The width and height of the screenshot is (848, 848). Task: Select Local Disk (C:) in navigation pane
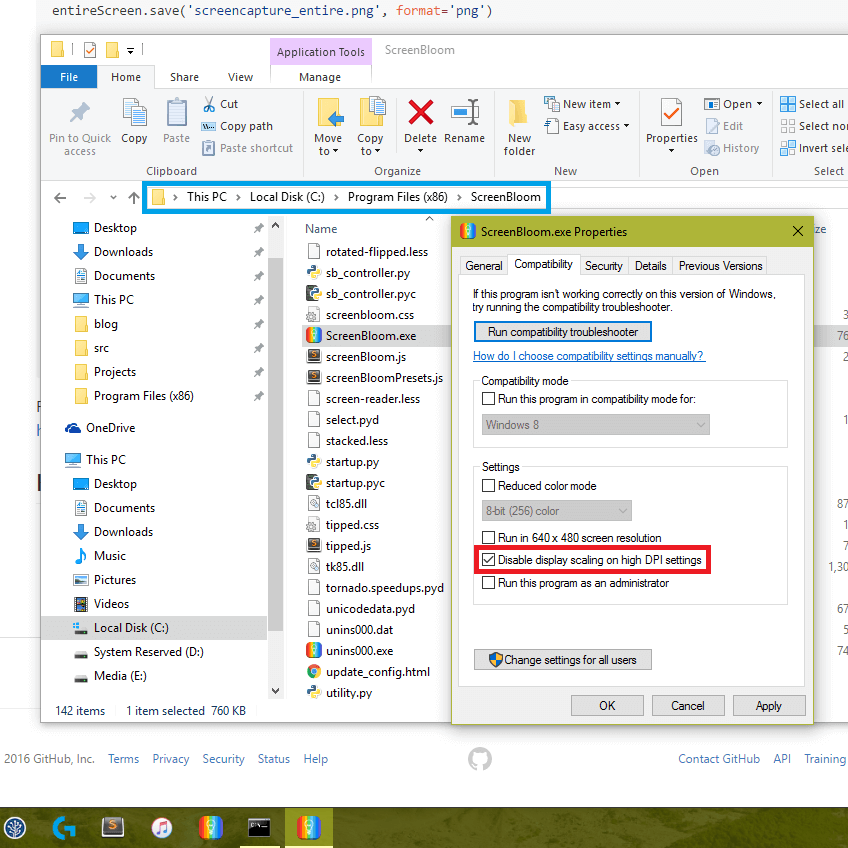[154, 628]
